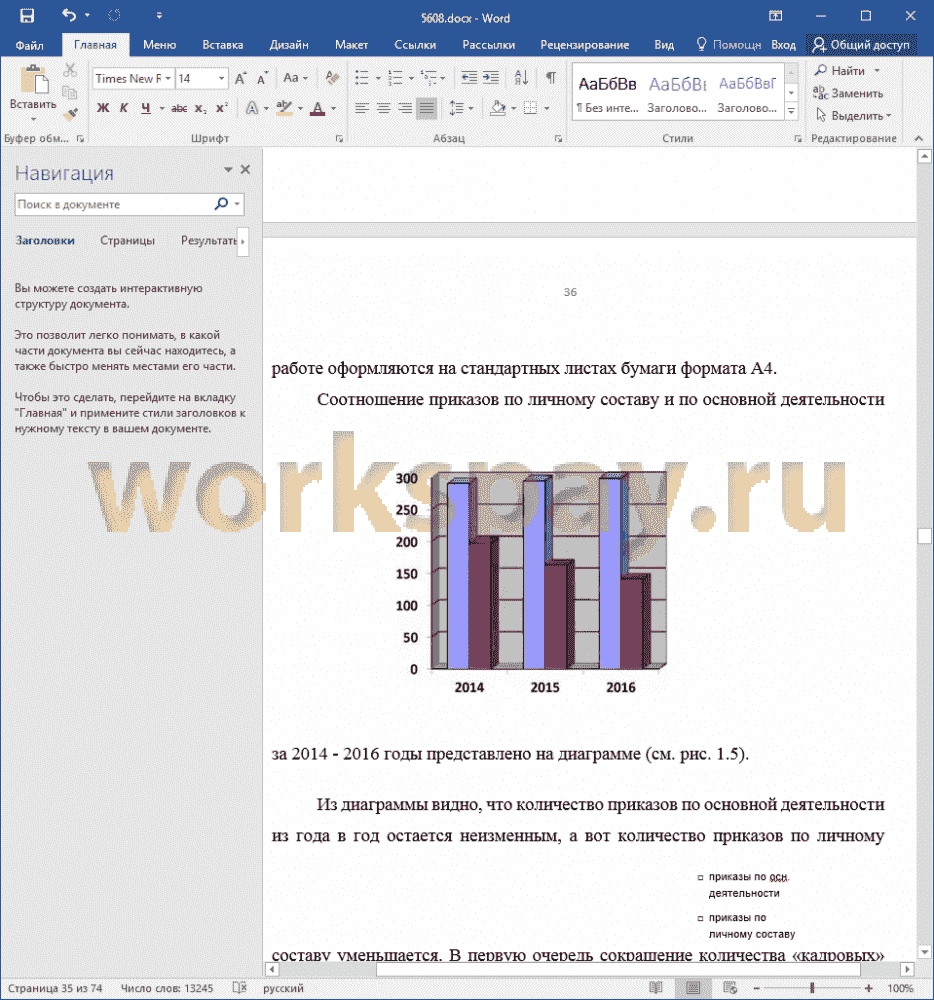
Task: Open the font name dropdown
Action: tap(168, 78)
